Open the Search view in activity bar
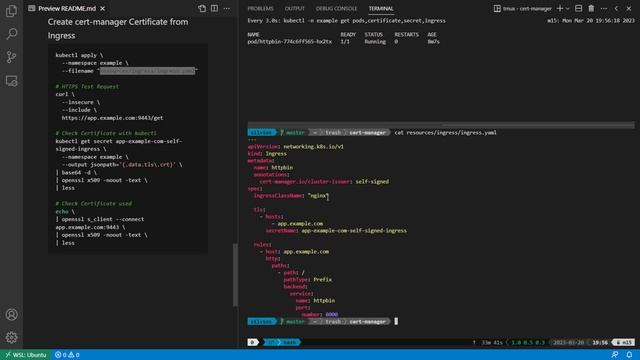This screenshot has height=360, width=640. 11,34
